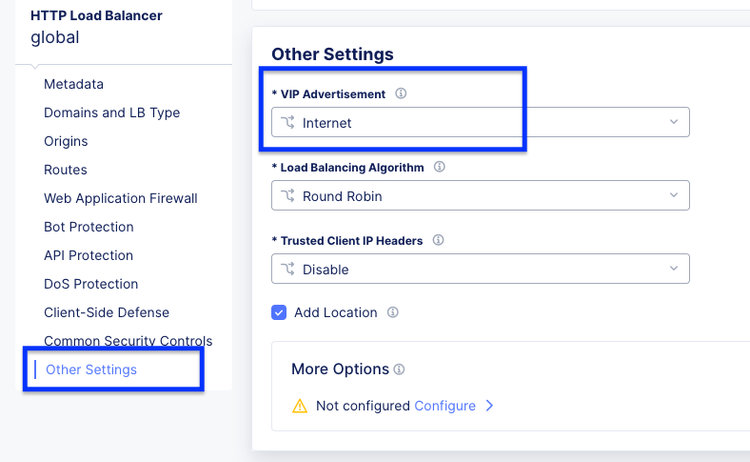Open Web Application Firewall section

pos(120,198)
